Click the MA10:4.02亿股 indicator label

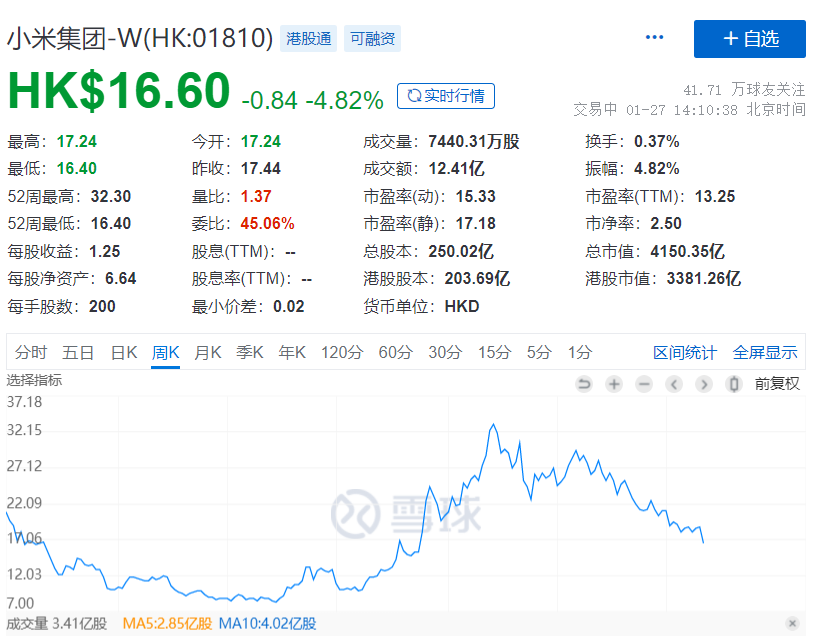pyautogui.click(x=267, y=623)
